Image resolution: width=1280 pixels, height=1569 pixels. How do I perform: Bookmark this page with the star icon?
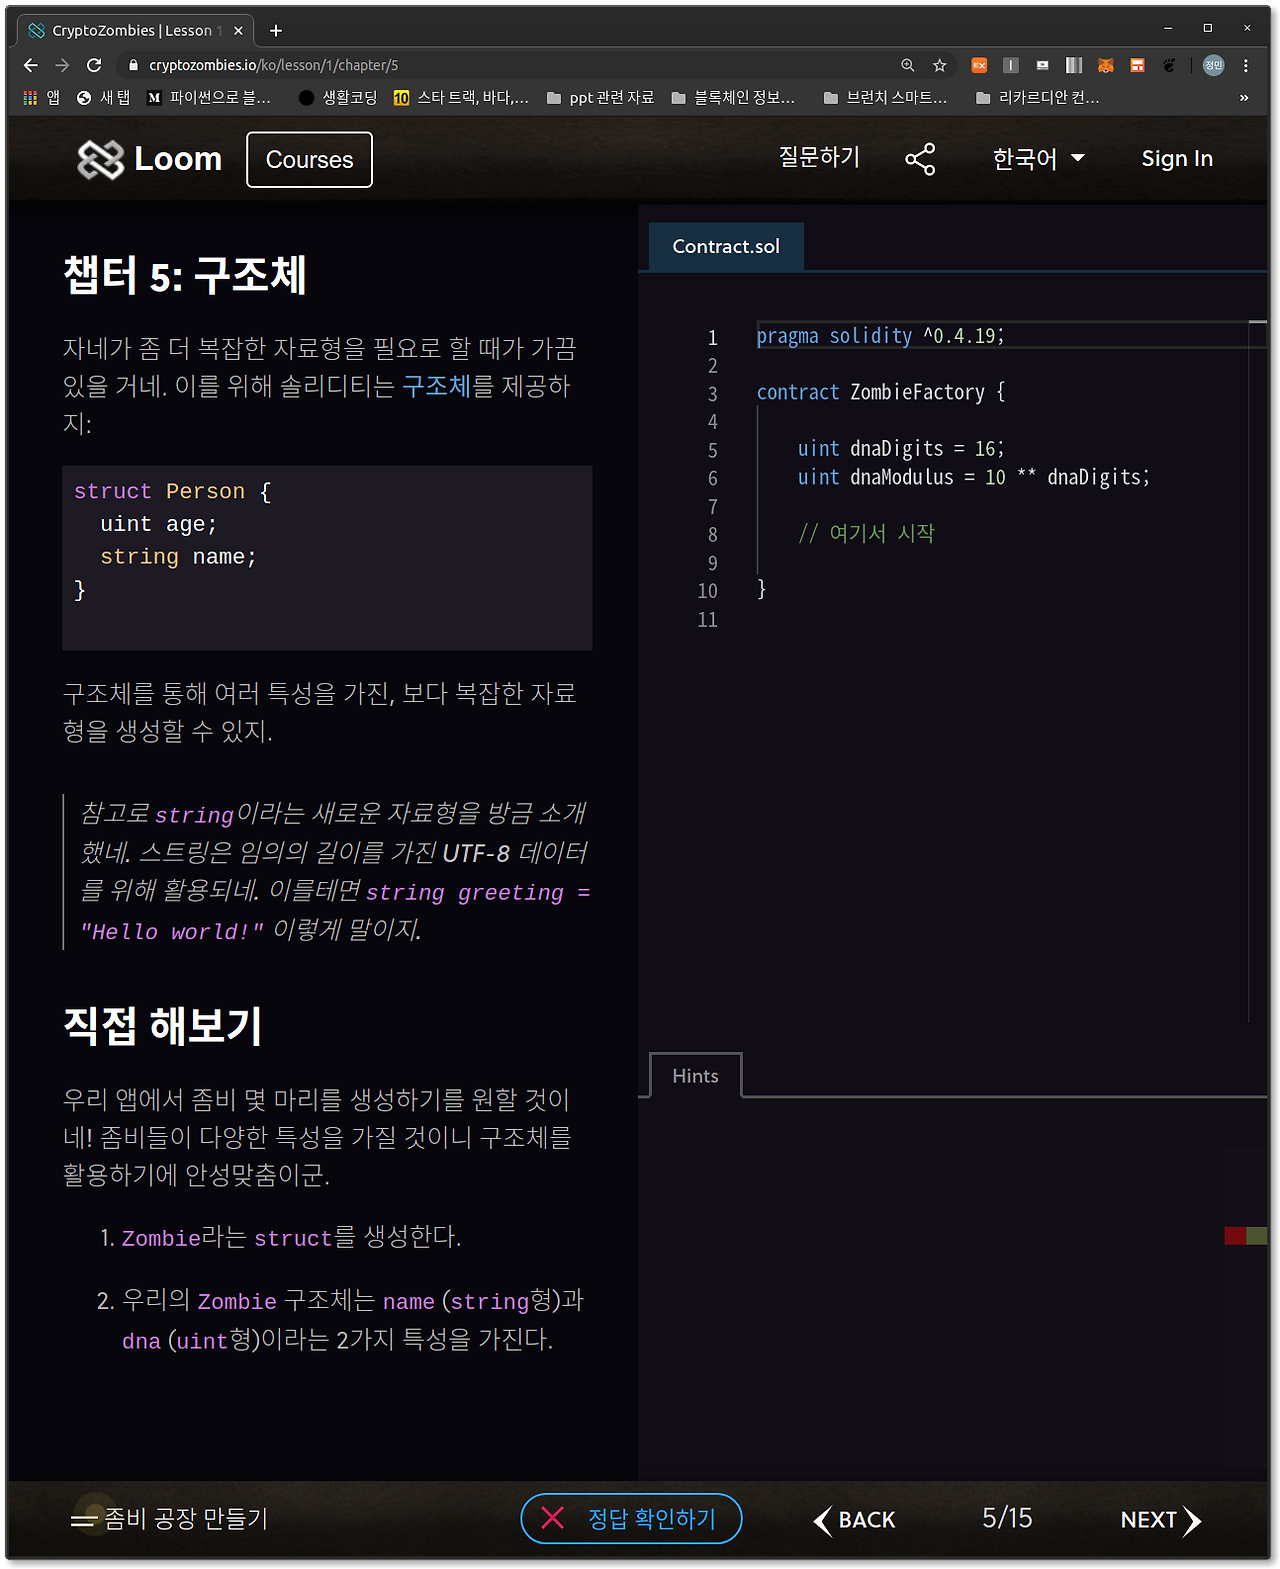click(x=939, y=65)
